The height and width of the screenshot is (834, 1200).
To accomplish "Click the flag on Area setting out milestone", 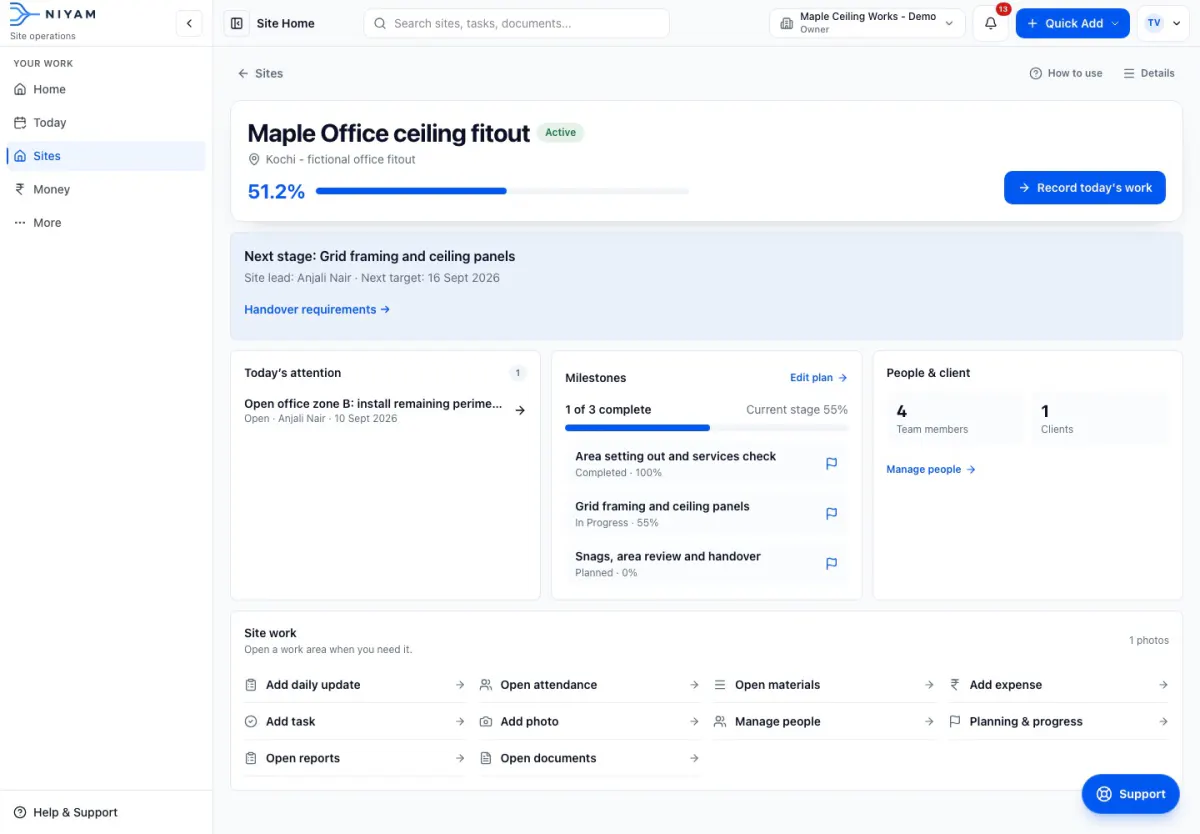I will coord(831,464).
